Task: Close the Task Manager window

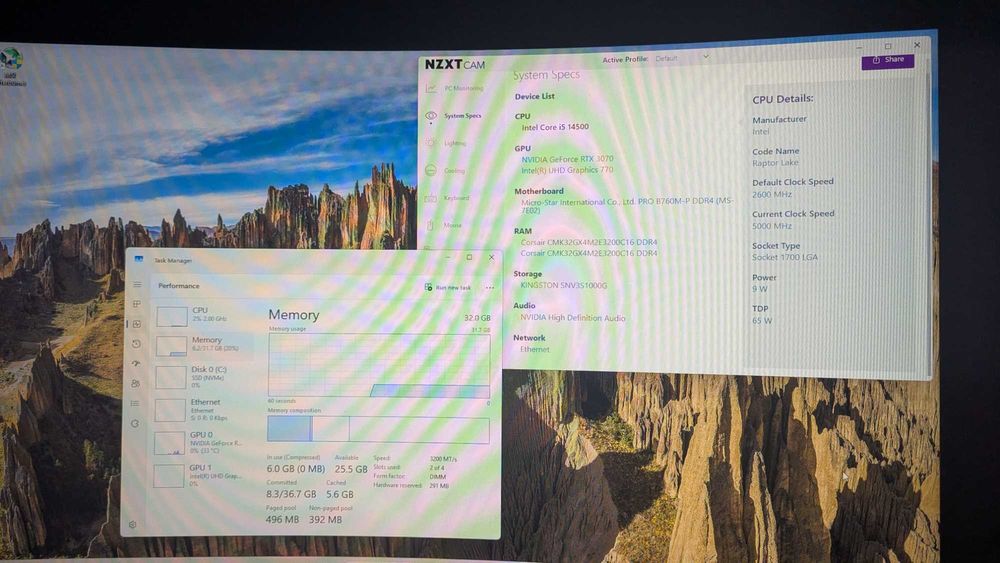Action: coord(492,258)
